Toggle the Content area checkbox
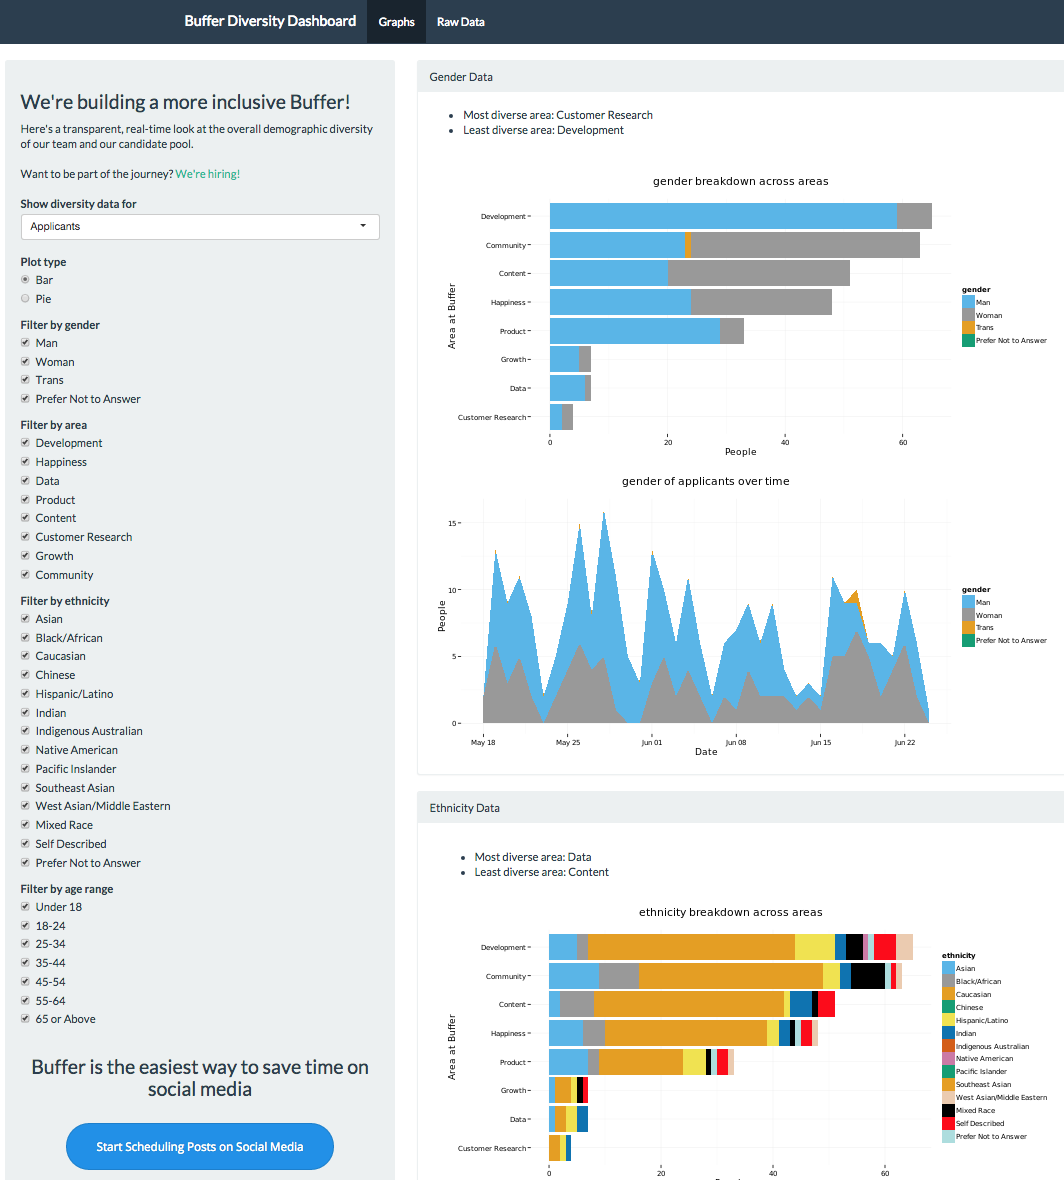Screen dimensions: 1064x1180 [26, 518]
